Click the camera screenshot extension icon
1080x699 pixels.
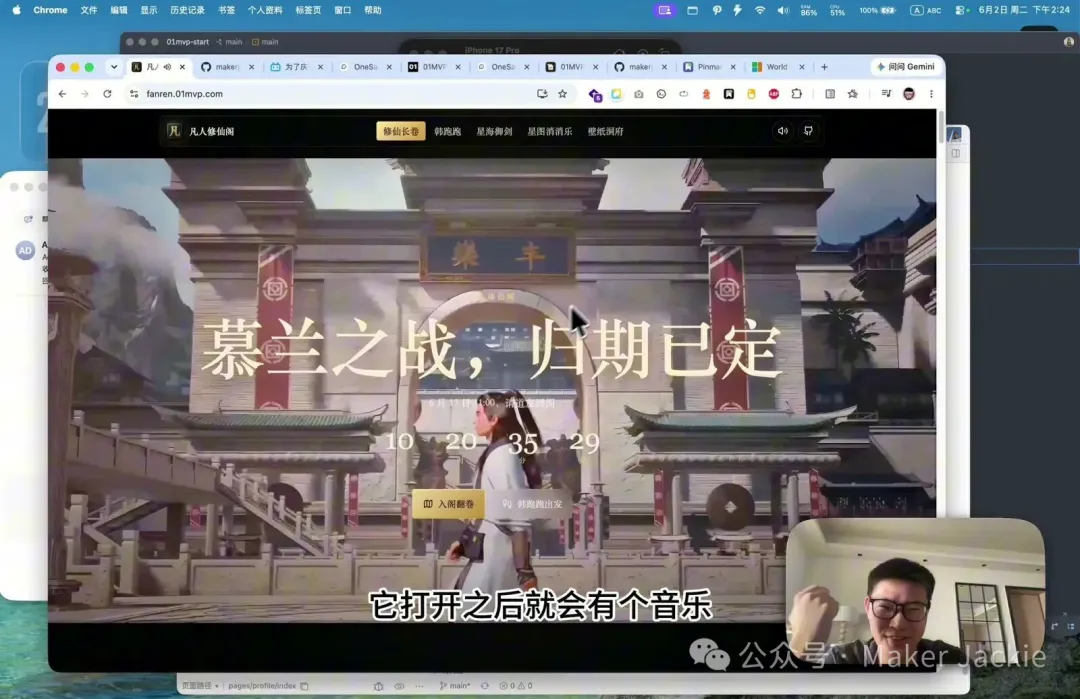tap(638, 94)
